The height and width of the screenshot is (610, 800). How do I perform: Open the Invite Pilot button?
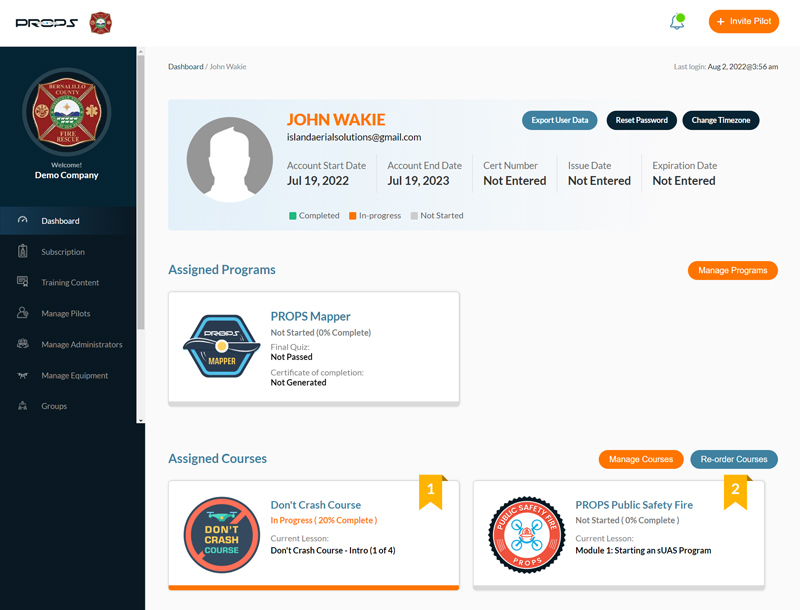click(x=743, y=22)
